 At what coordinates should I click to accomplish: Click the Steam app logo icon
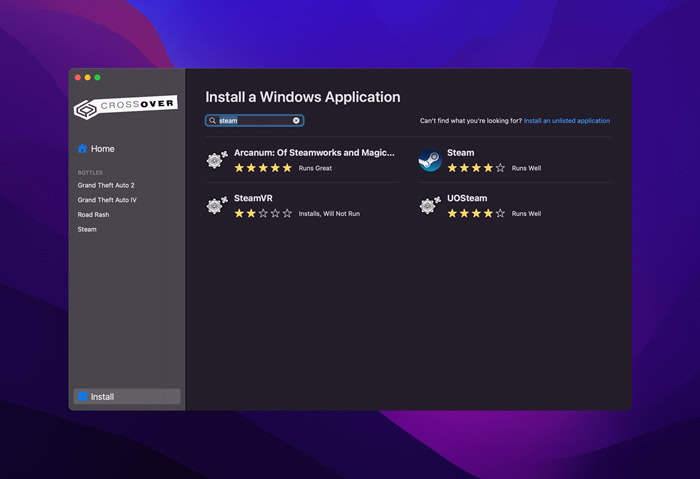(x=430, y=160)
